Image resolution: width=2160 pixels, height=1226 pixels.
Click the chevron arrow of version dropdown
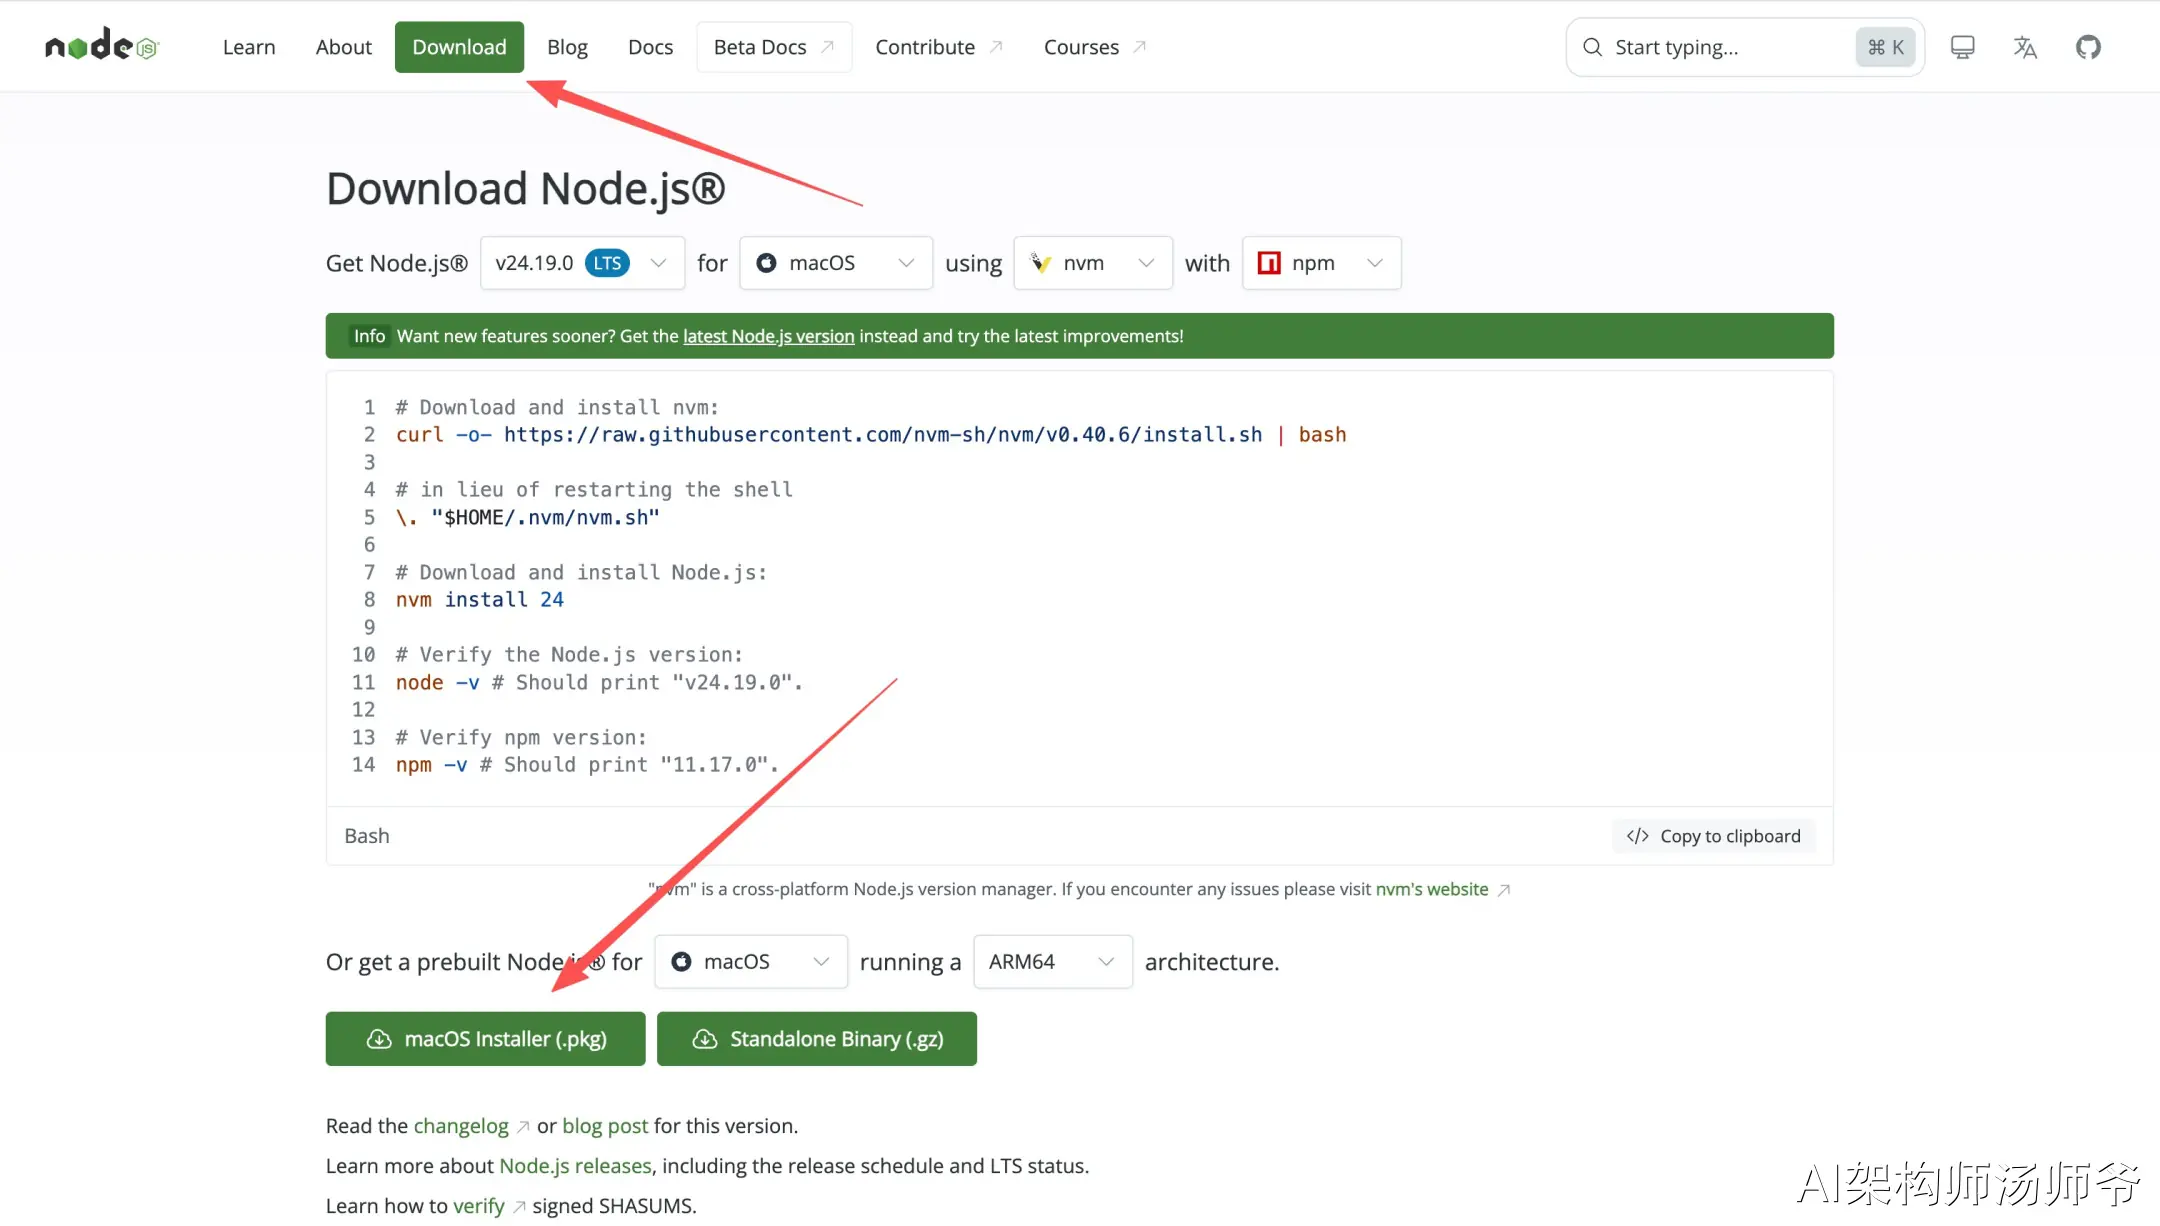click(x=658, y=263)
